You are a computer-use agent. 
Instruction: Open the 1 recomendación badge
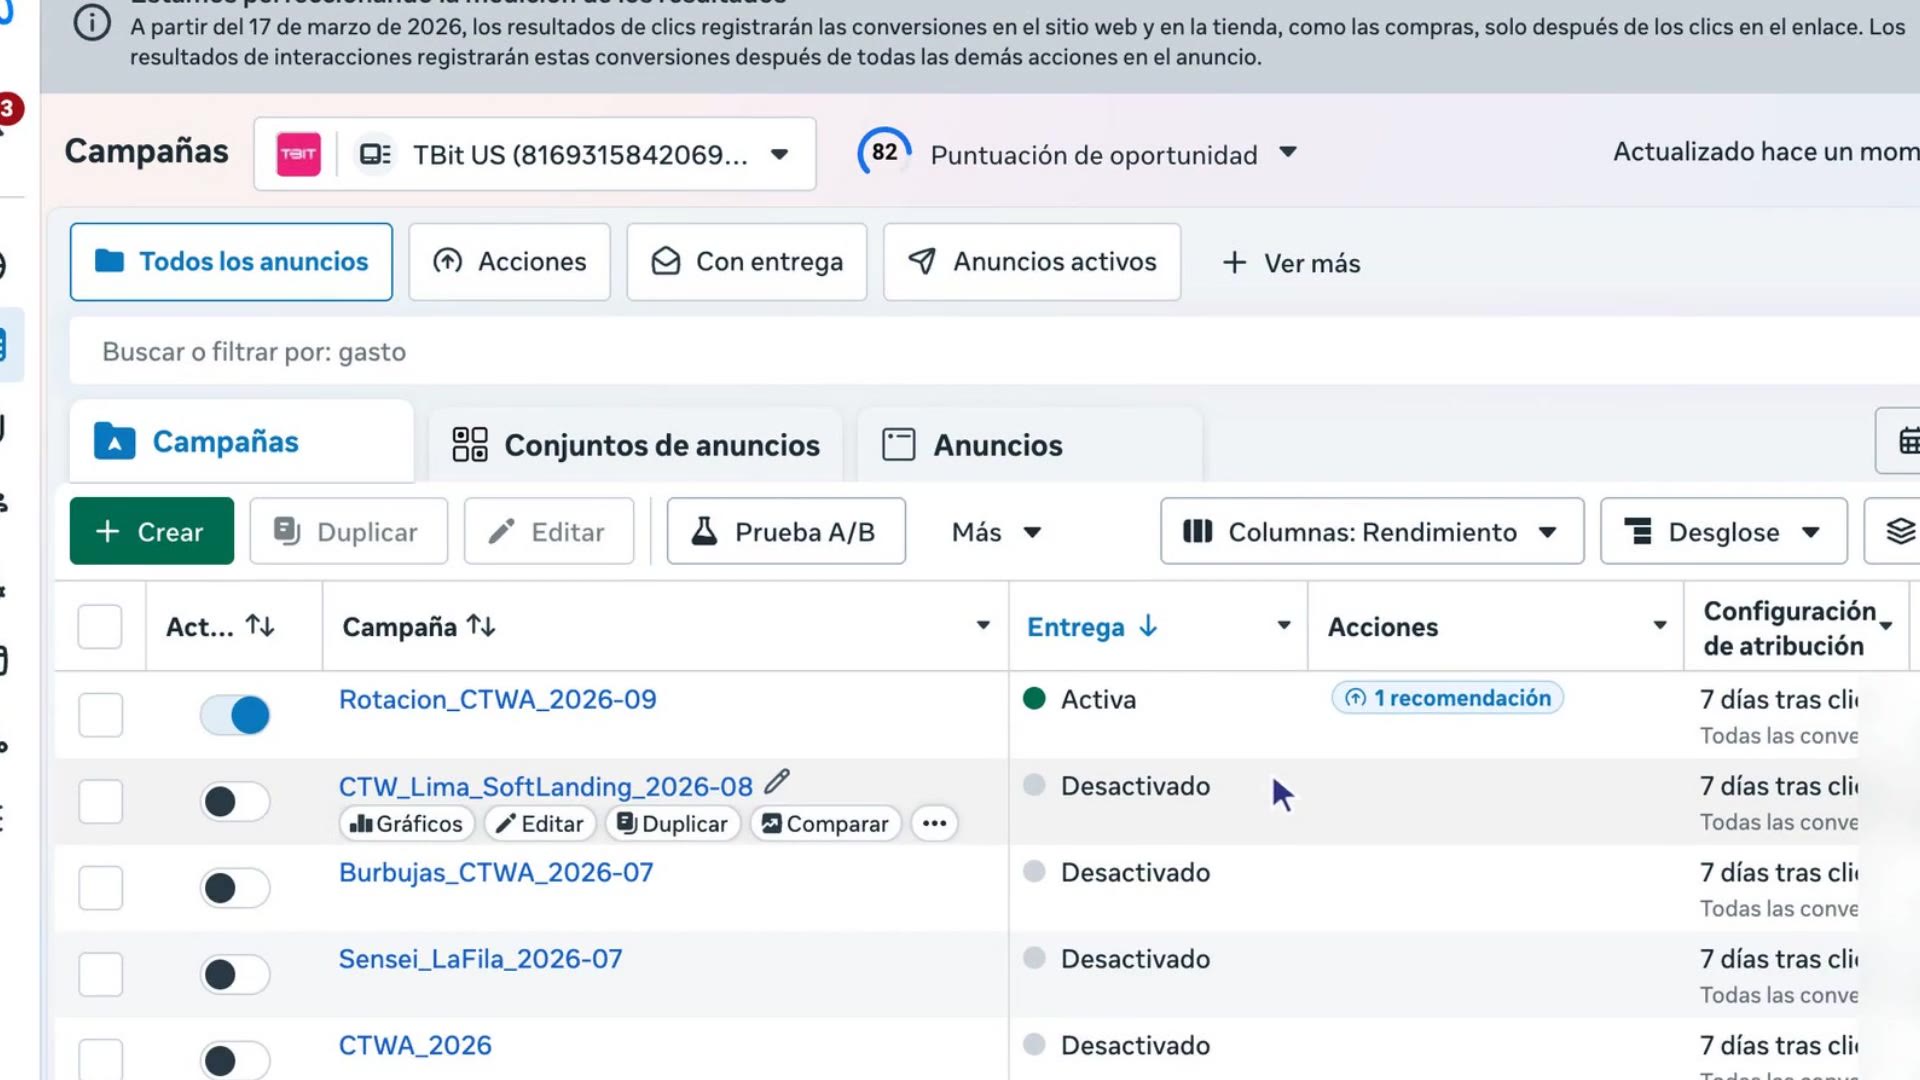(1448, 698)
